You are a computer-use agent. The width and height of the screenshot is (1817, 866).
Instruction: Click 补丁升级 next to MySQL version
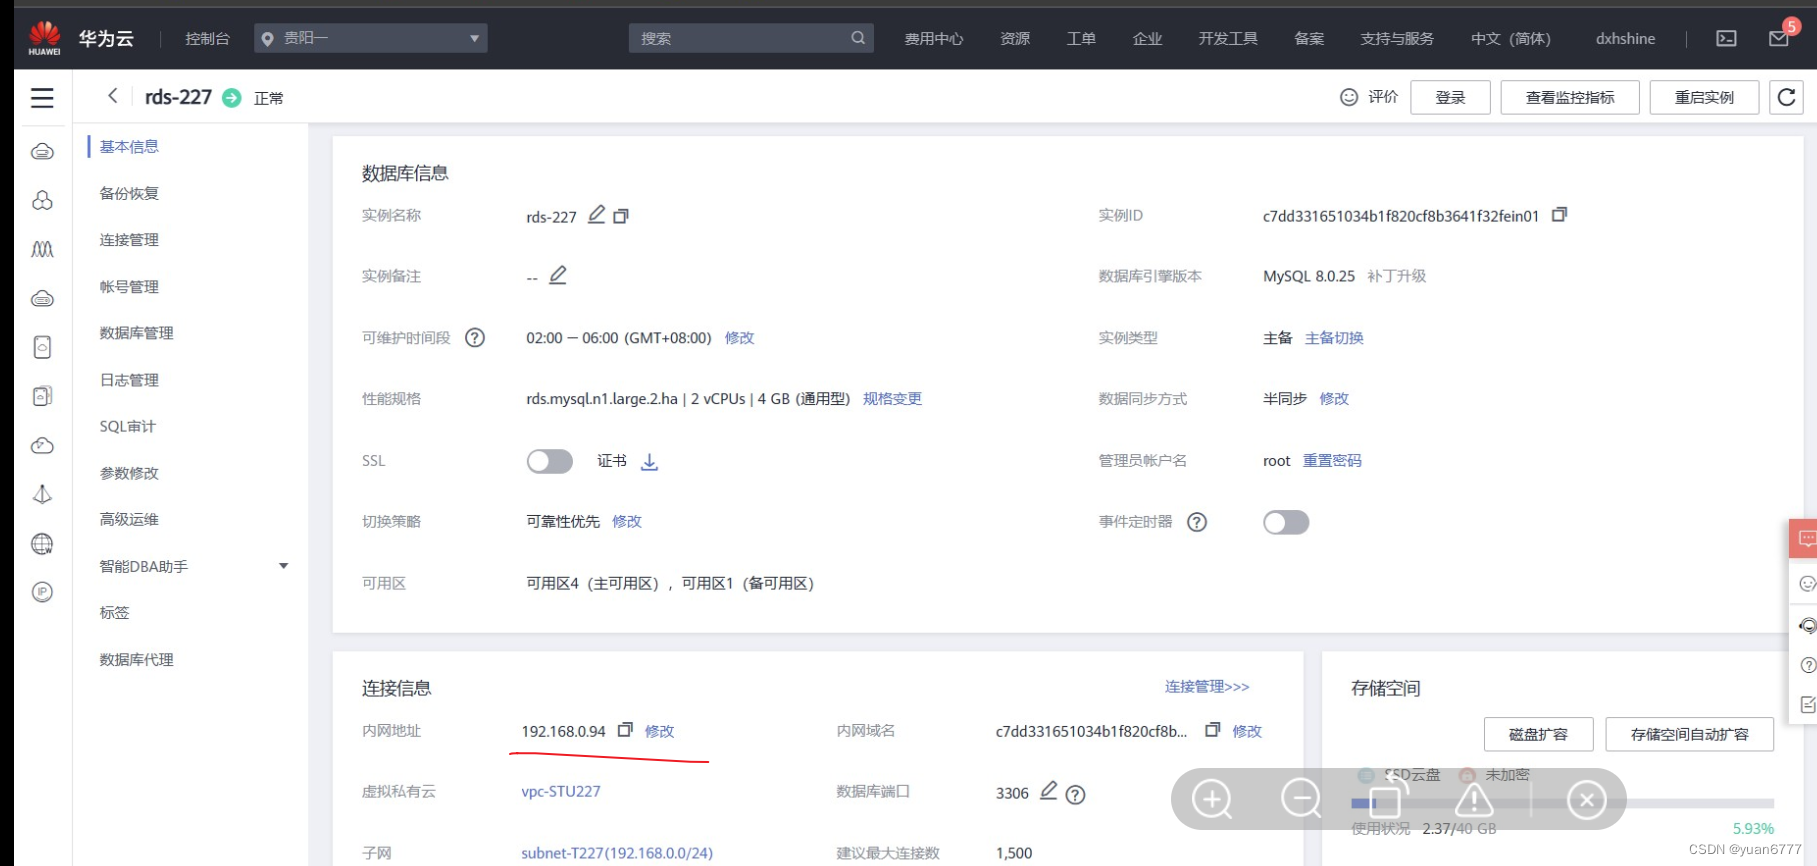(x=1396, y=276)
